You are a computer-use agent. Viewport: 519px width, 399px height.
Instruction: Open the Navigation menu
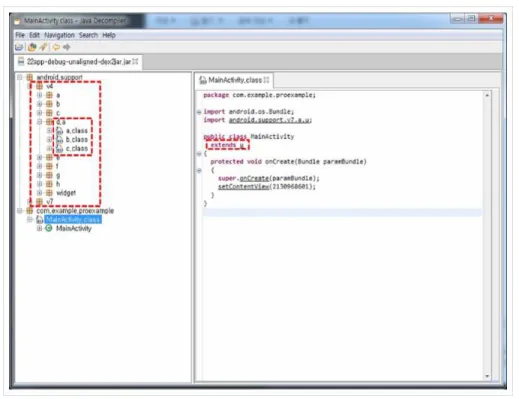(x=59, y=35)
